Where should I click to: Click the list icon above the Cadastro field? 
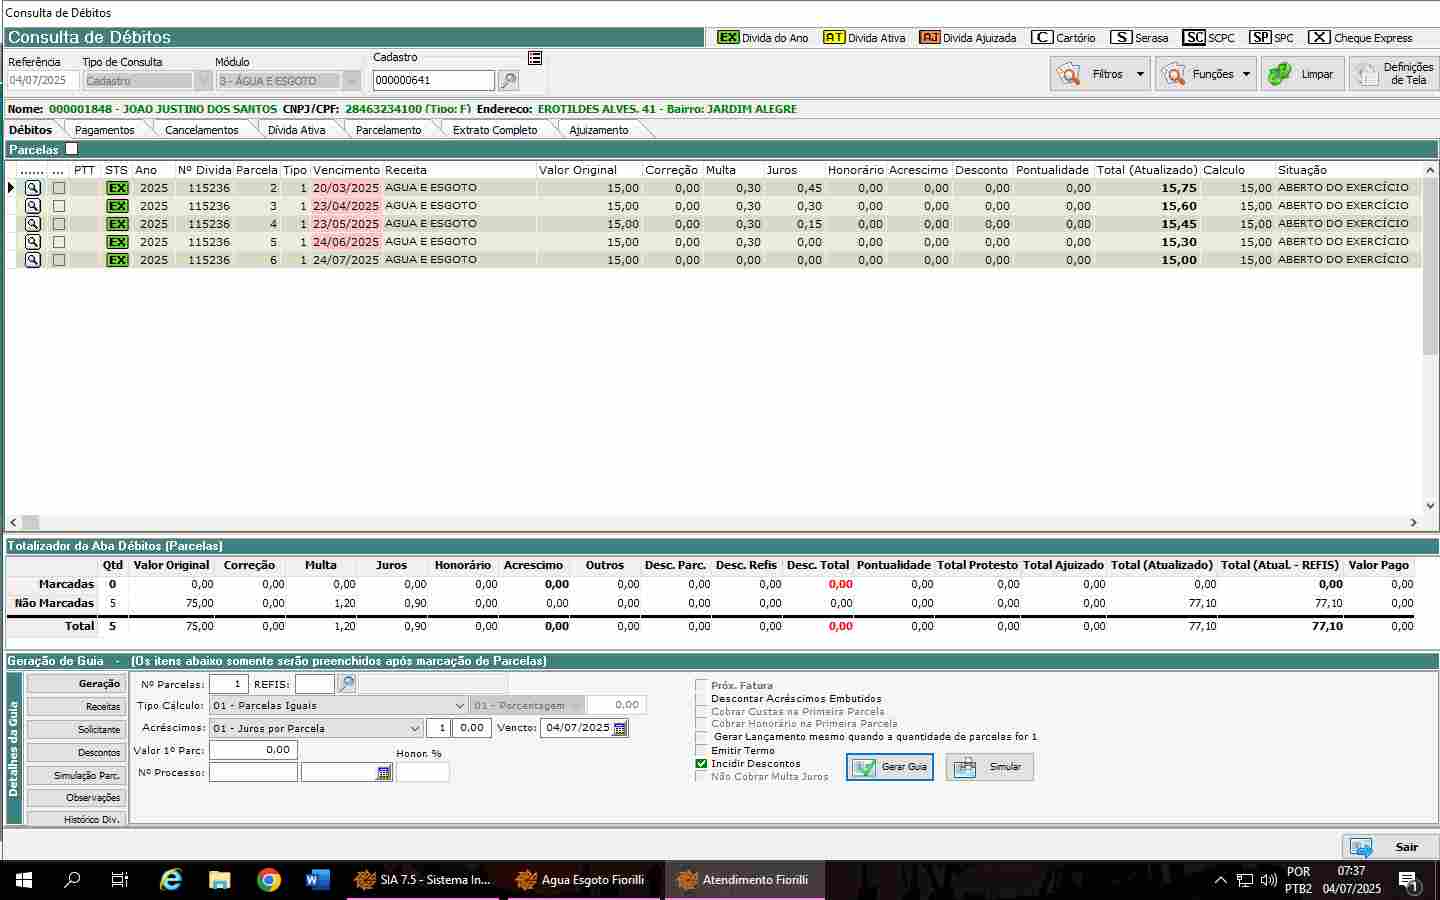tap(535, 58)
